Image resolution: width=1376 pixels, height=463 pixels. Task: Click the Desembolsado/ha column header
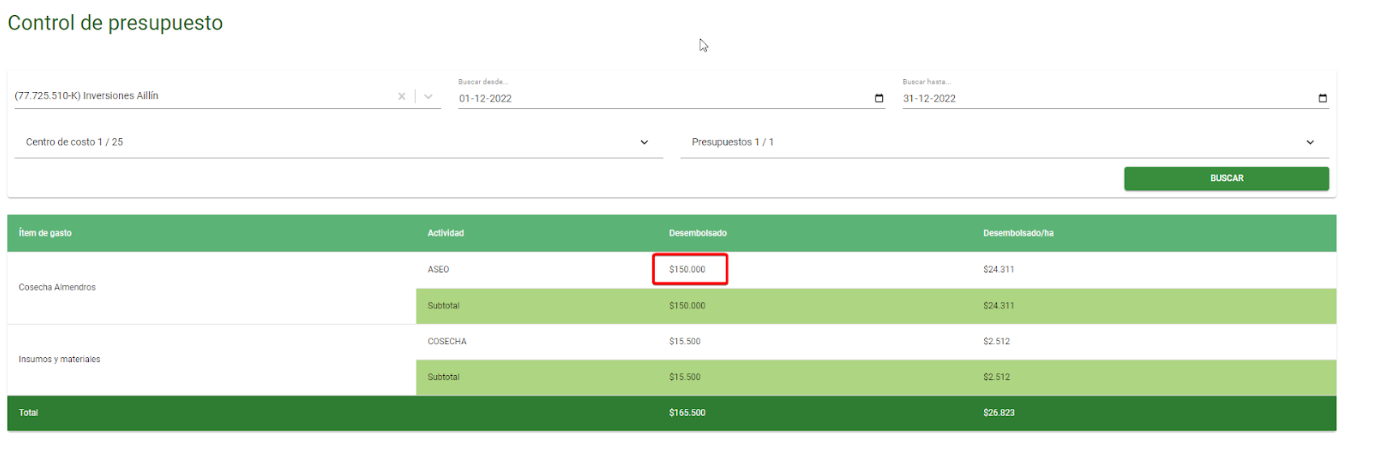coord(1018,233)
